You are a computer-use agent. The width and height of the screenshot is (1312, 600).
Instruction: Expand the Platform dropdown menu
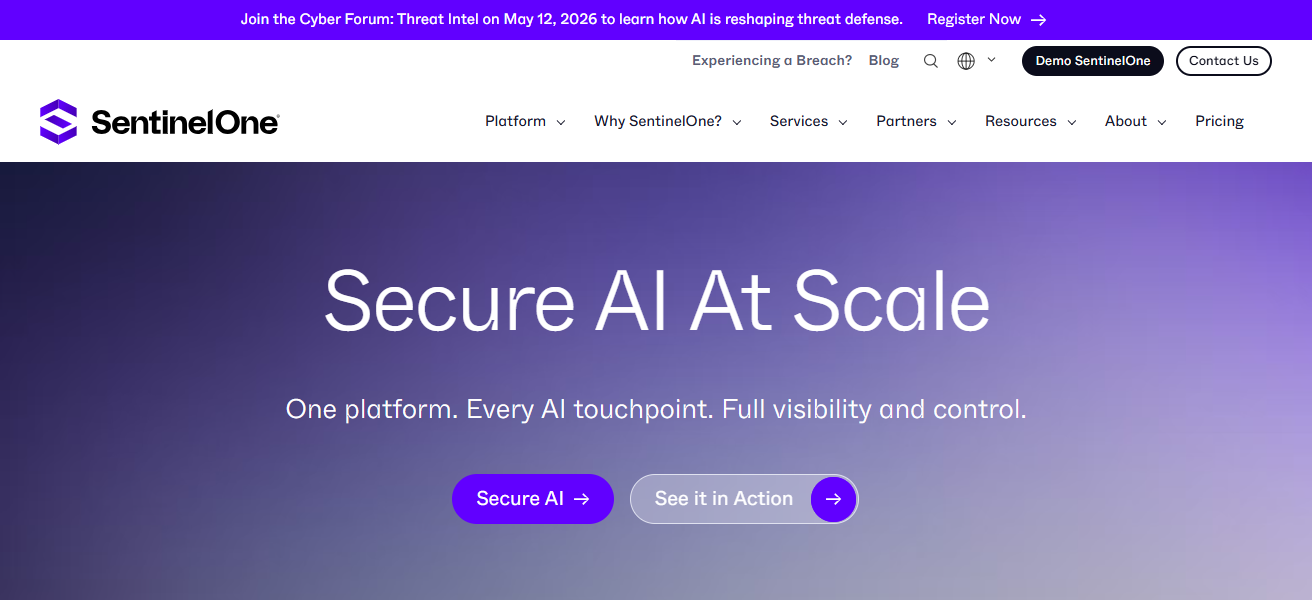pyautogui.click(x=516, y=121)
